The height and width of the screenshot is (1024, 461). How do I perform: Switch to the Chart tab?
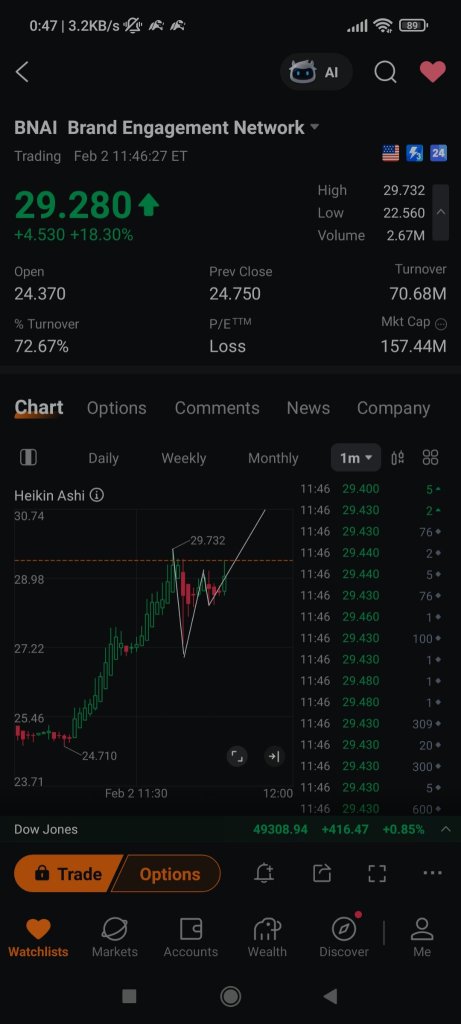coord(39,408)
